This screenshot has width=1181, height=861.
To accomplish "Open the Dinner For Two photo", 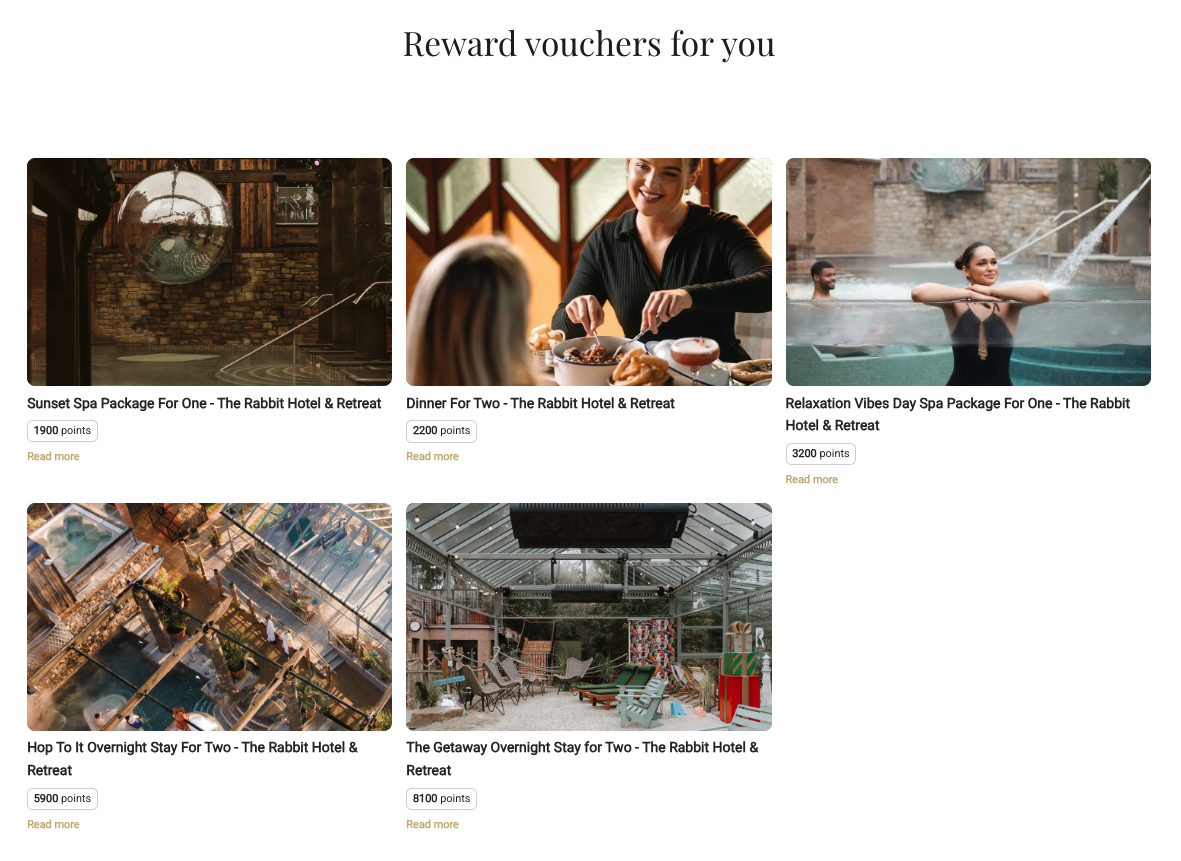I will tap(589, 272).
